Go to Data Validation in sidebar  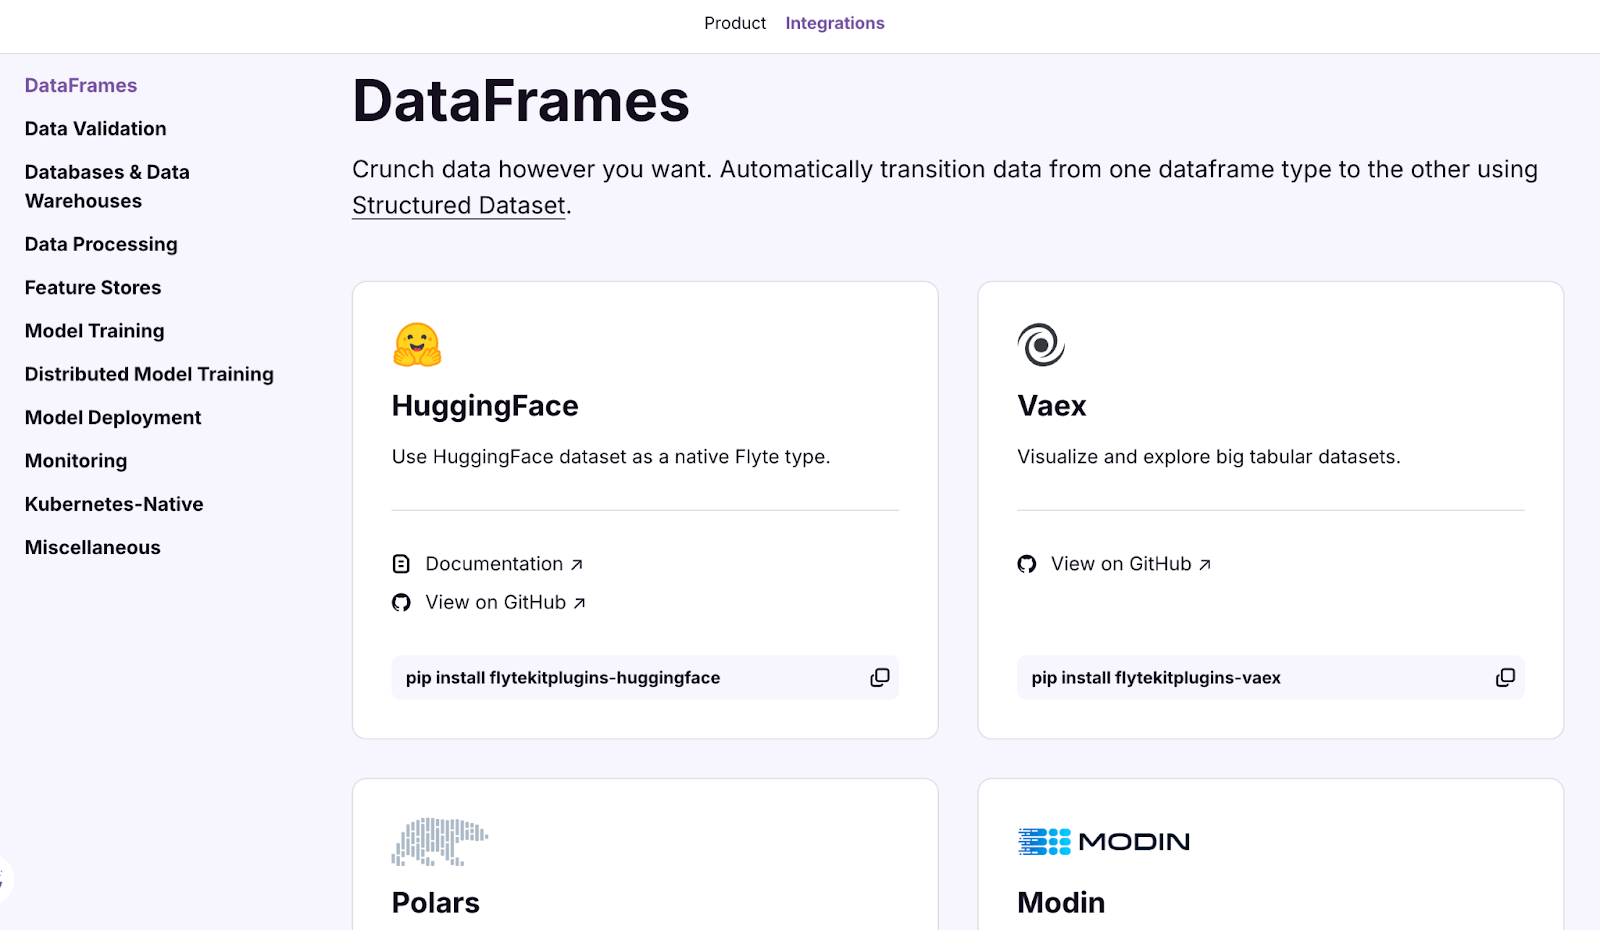pos(96,129)
